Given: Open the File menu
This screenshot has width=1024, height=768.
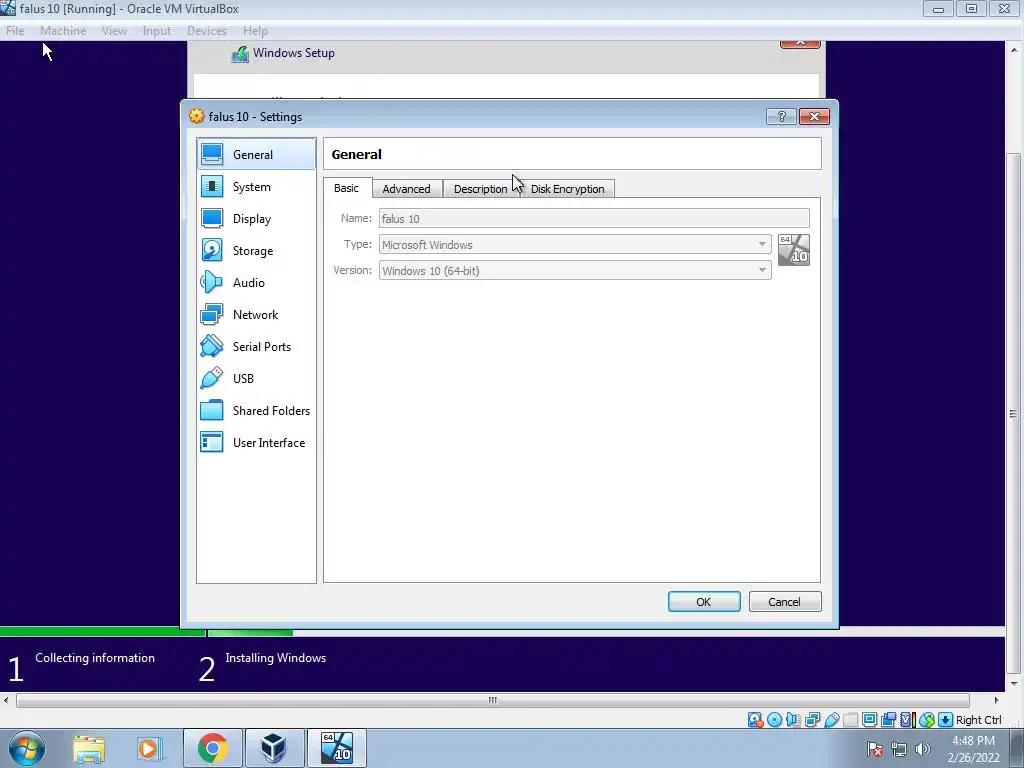Looking at the screenshot, I should [x=15, y=31].
